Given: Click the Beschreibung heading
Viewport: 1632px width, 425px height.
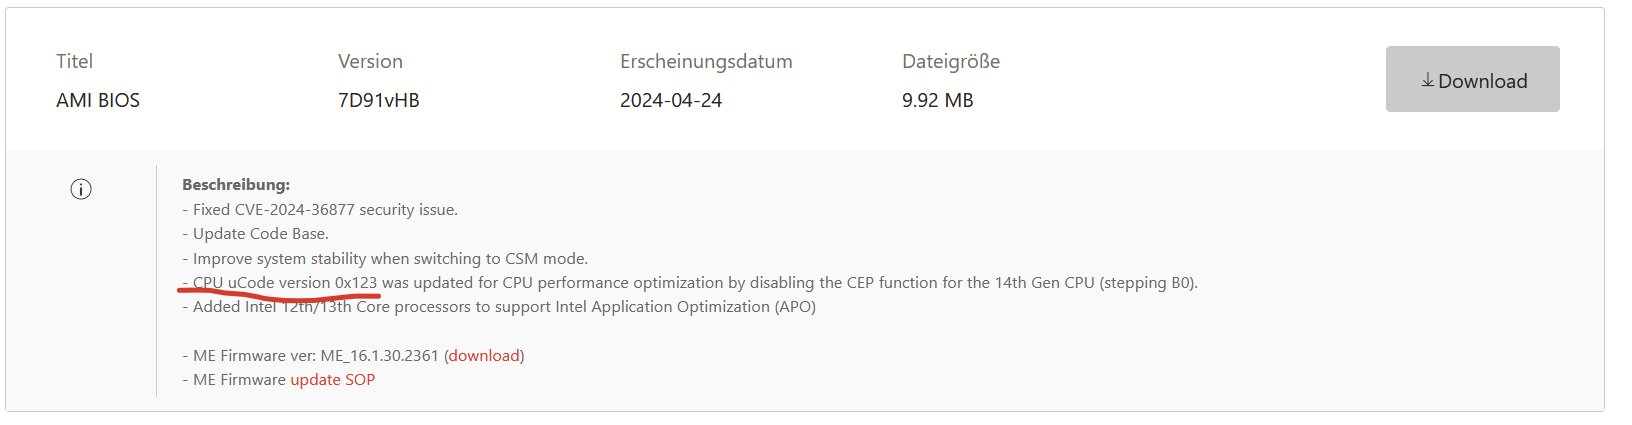Looking at the screenshot, I should 236,184.
